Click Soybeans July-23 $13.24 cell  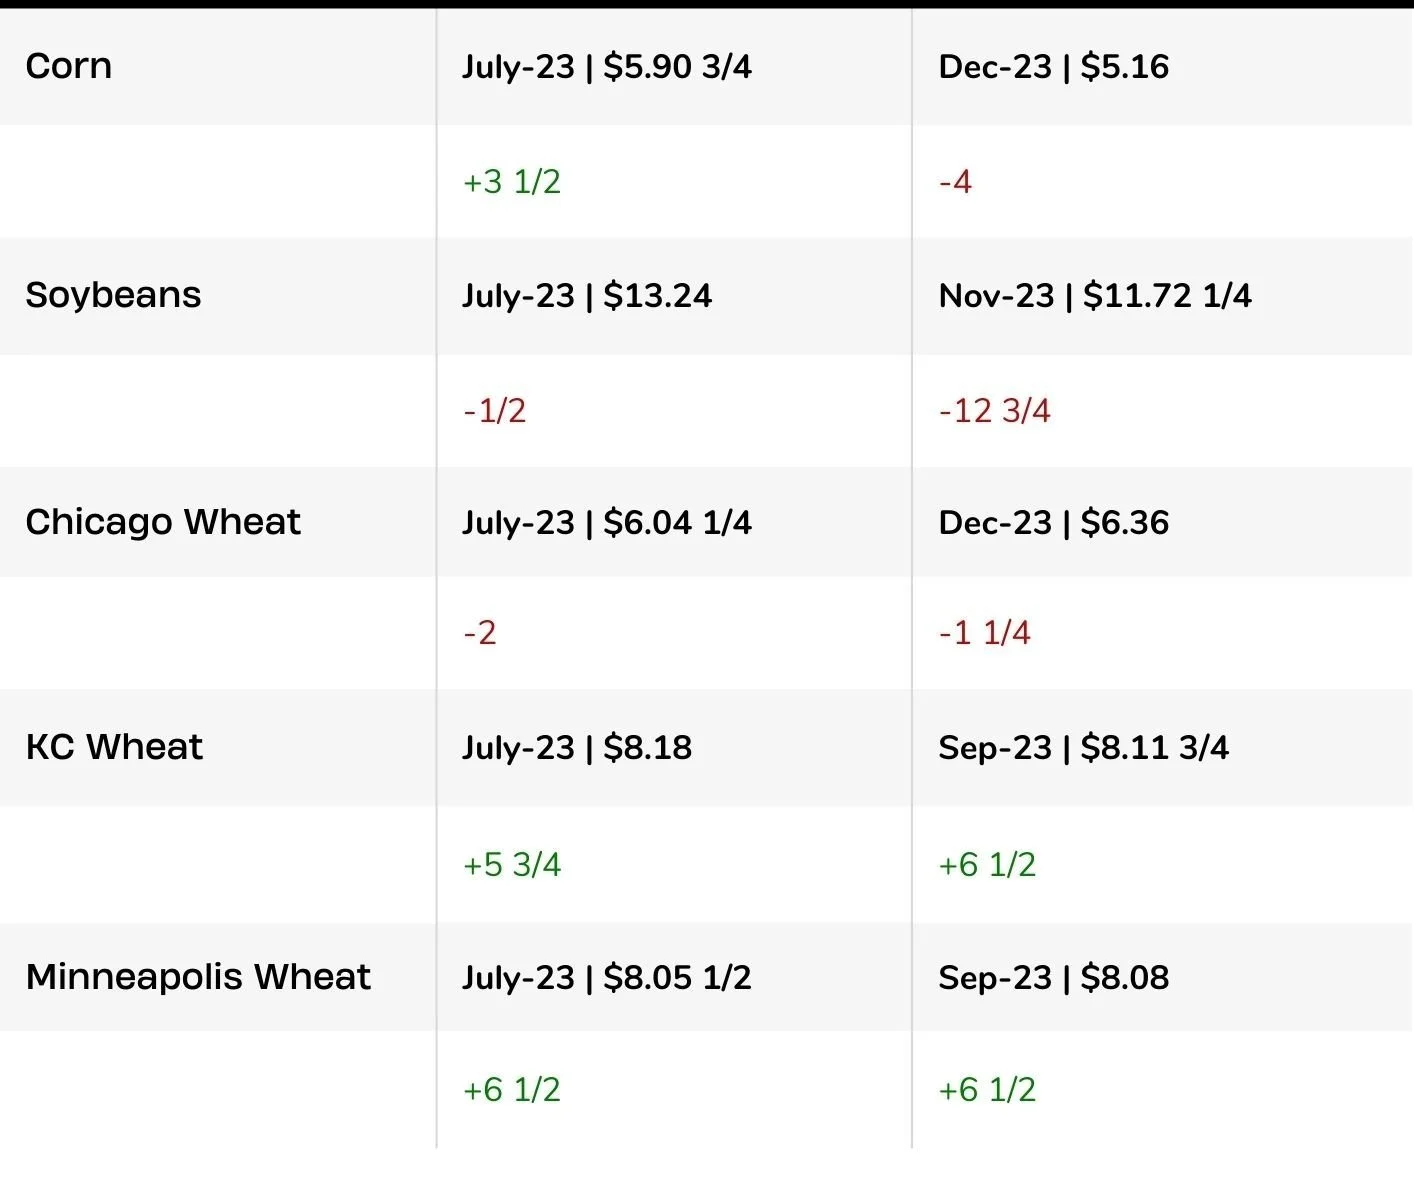(x=587, y=296)
